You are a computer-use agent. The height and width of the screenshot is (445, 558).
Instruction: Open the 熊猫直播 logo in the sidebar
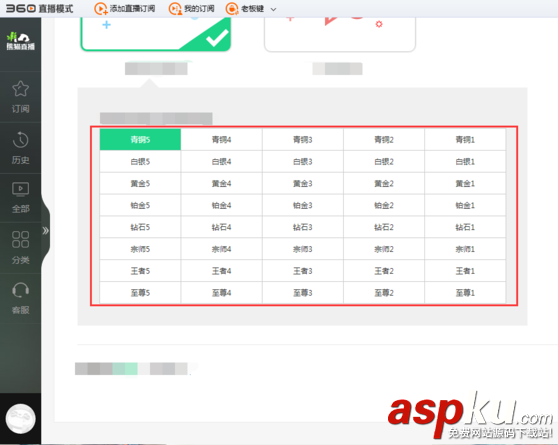20,41
